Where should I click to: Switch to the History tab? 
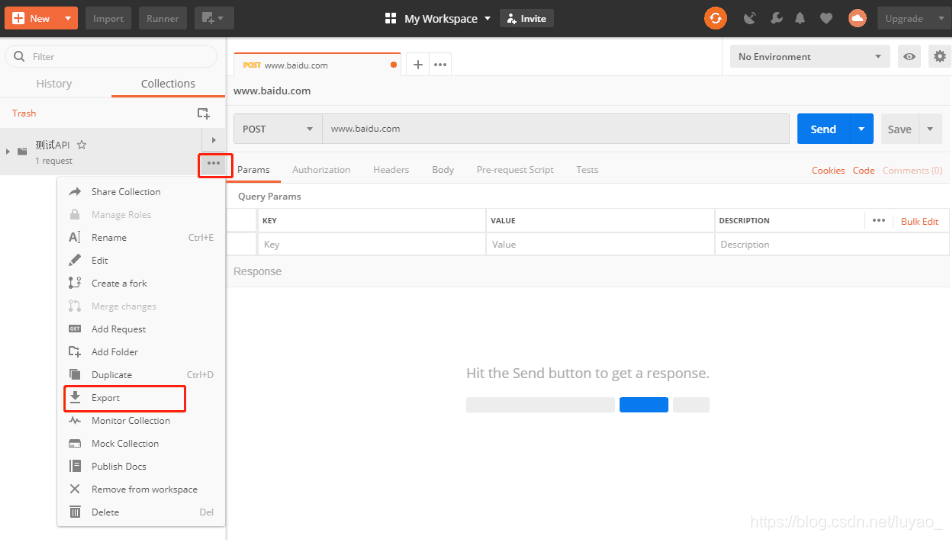(x=54, y=84)
